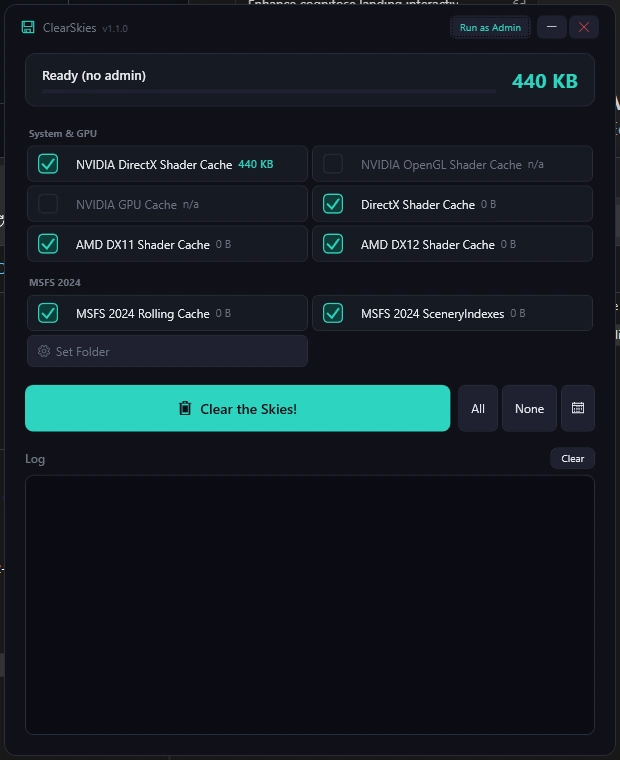Click the n/a value beside NVIDIA OpenGL Shader Cache
The width and height of the screenshot is (620, 760).
click(x=535, y=165)
